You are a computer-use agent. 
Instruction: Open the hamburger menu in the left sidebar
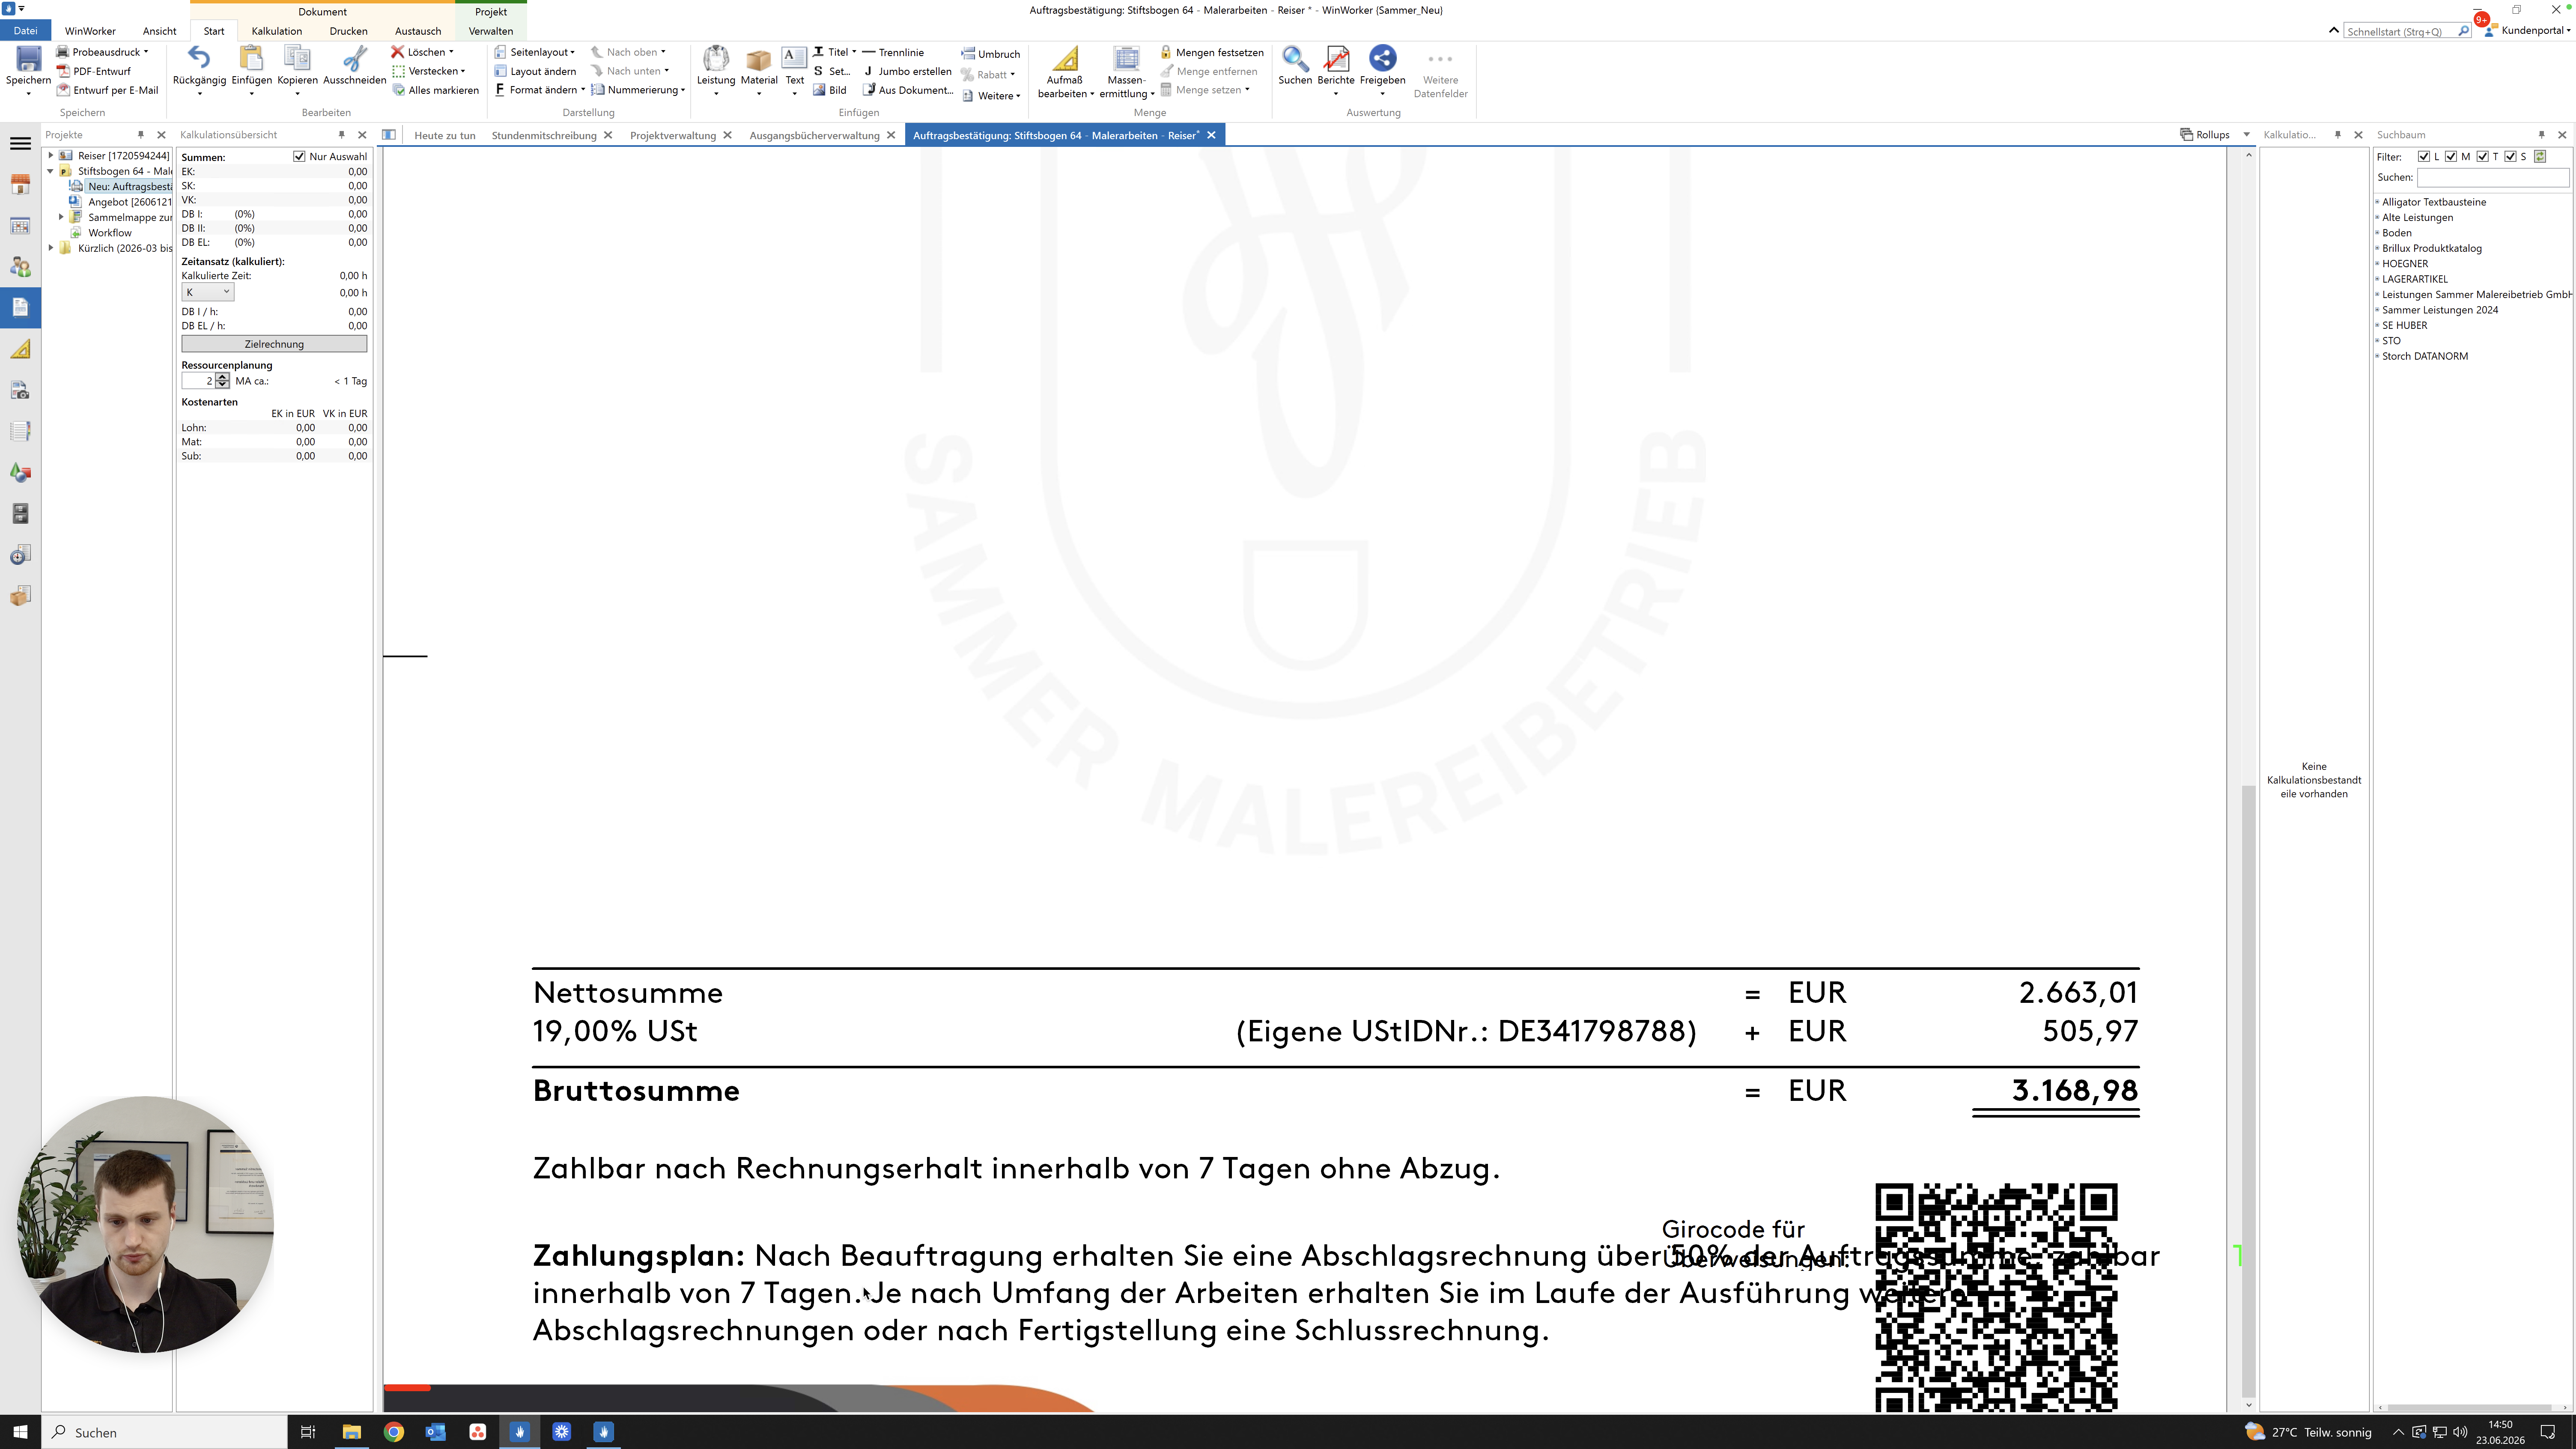point(20,144)
